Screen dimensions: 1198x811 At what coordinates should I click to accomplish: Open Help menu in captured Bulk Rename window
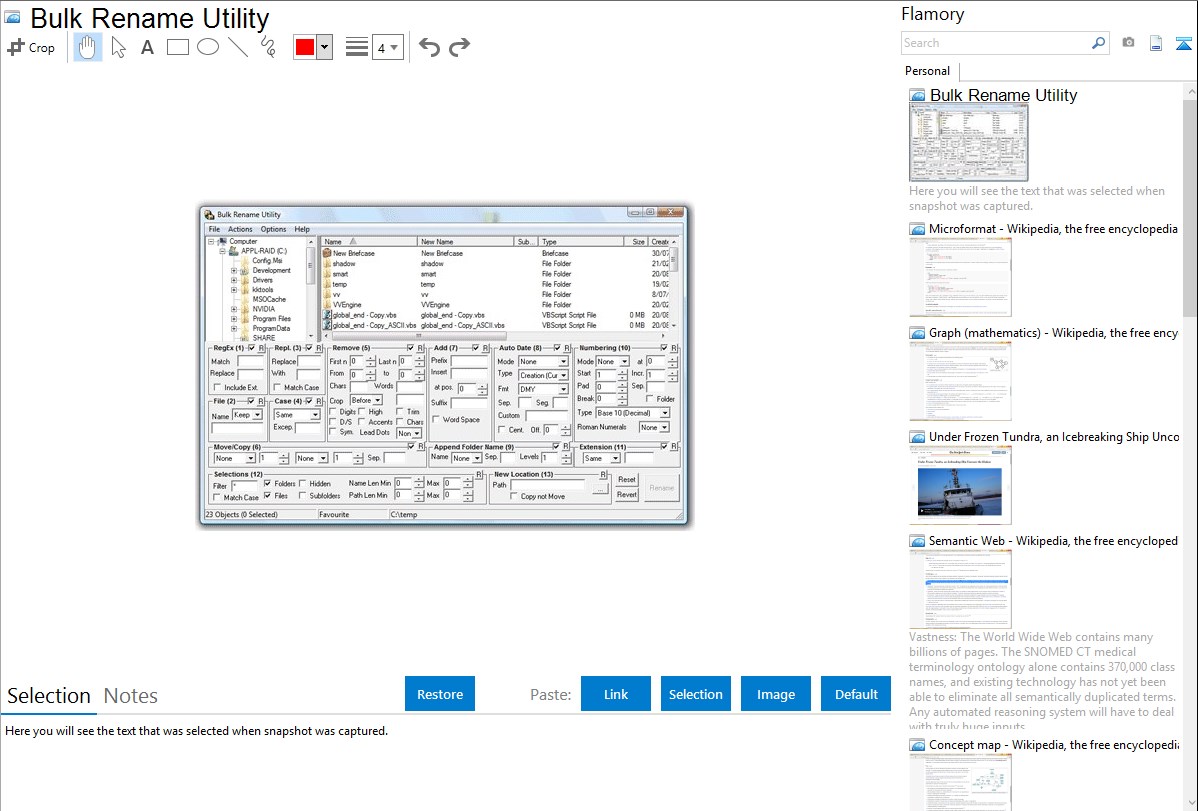pyautogui.click(x=303, y=229)
